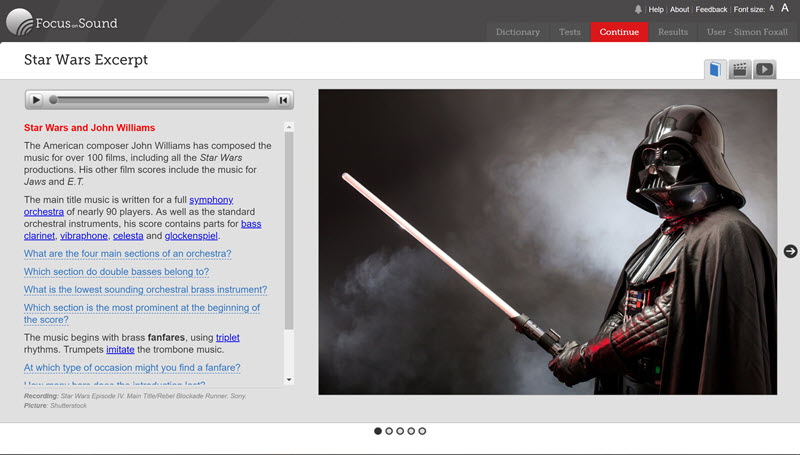
Task: Click the Focus on Sound logo
Action: (x=62, y=22)
